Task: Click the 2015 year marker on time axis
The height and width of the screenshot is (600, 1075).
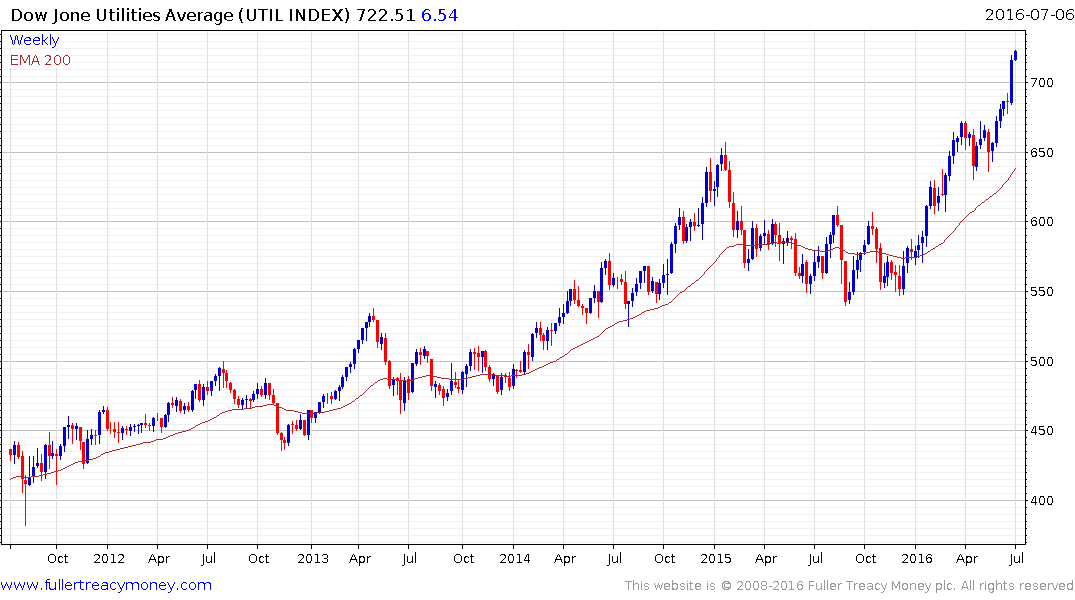Action: point(716,558)
